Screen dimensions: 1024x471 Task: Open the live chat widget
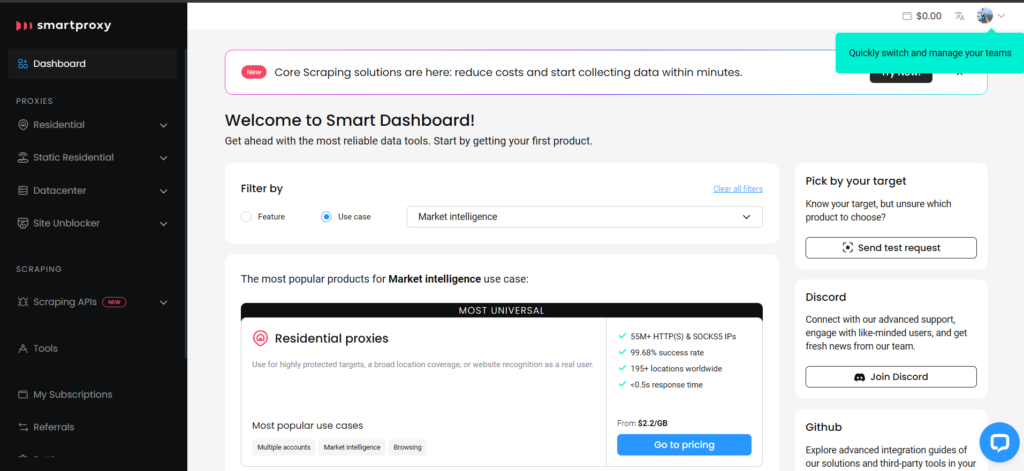[x=999, y=442]
